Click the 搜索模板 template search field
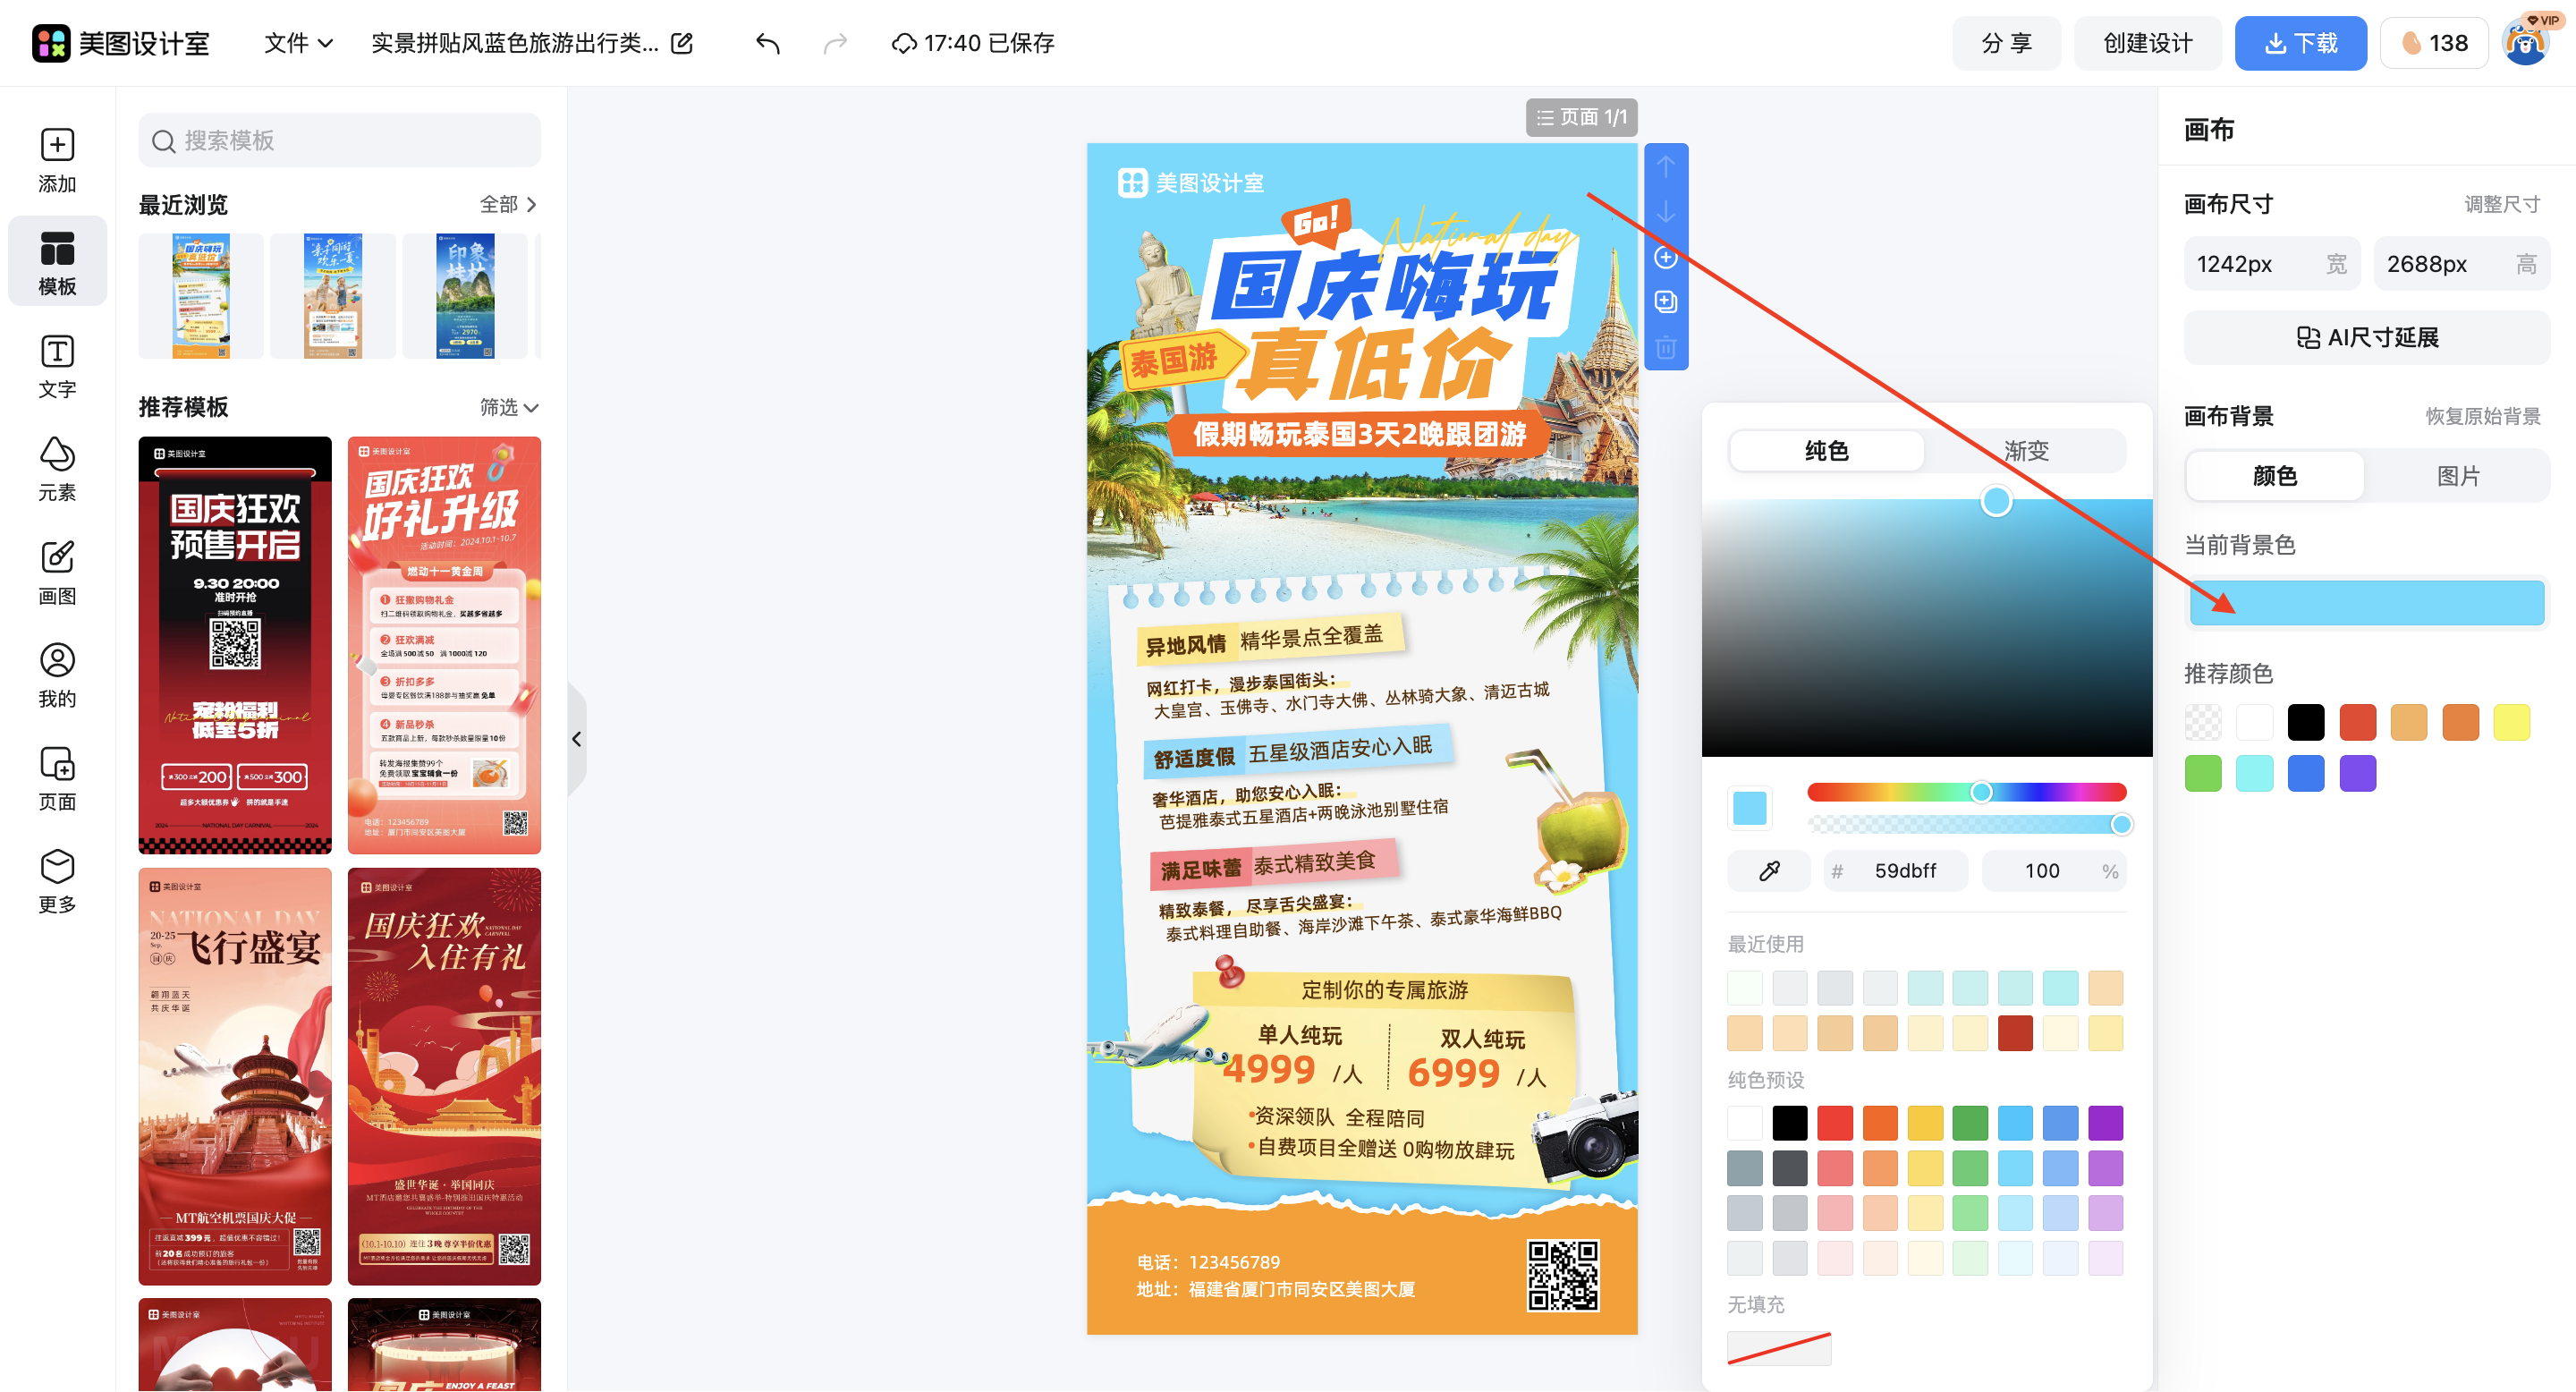The image size is (2576, 1392). click(x=339, y=140)
